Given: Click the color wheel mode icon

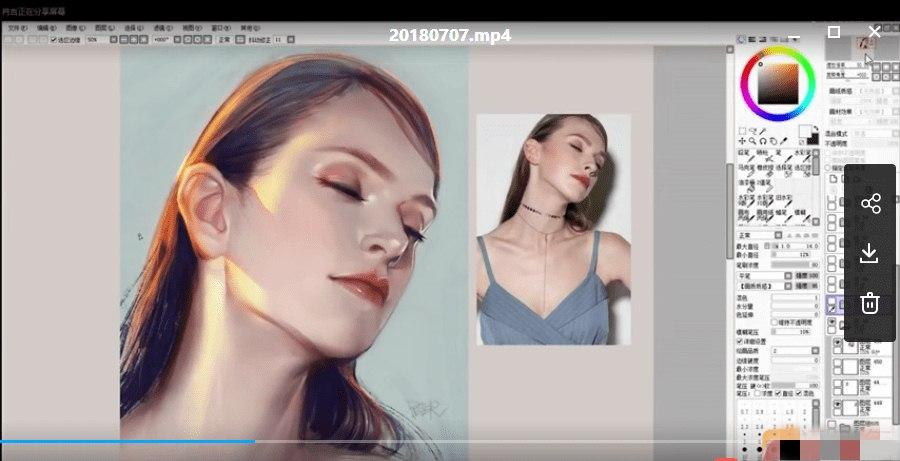Looking at the screenshot, I should [x=742, y=40].
